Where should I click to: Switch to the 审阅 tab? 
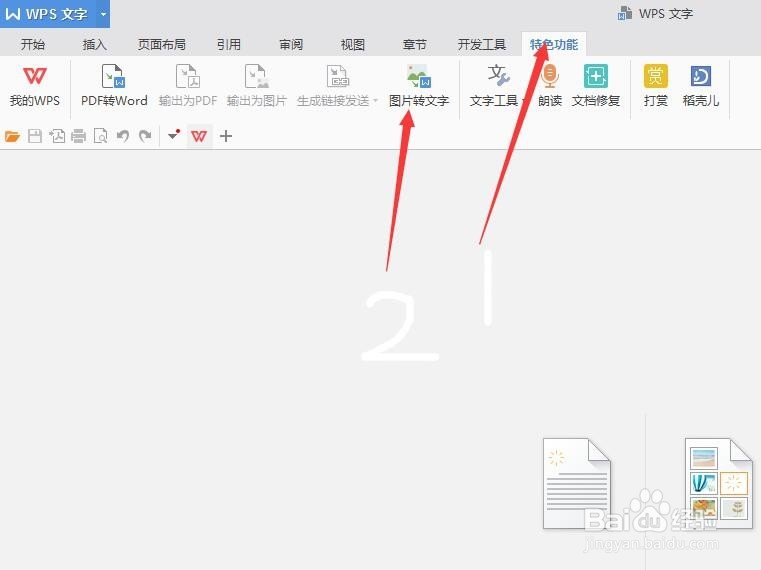click(x=291, y=45)
